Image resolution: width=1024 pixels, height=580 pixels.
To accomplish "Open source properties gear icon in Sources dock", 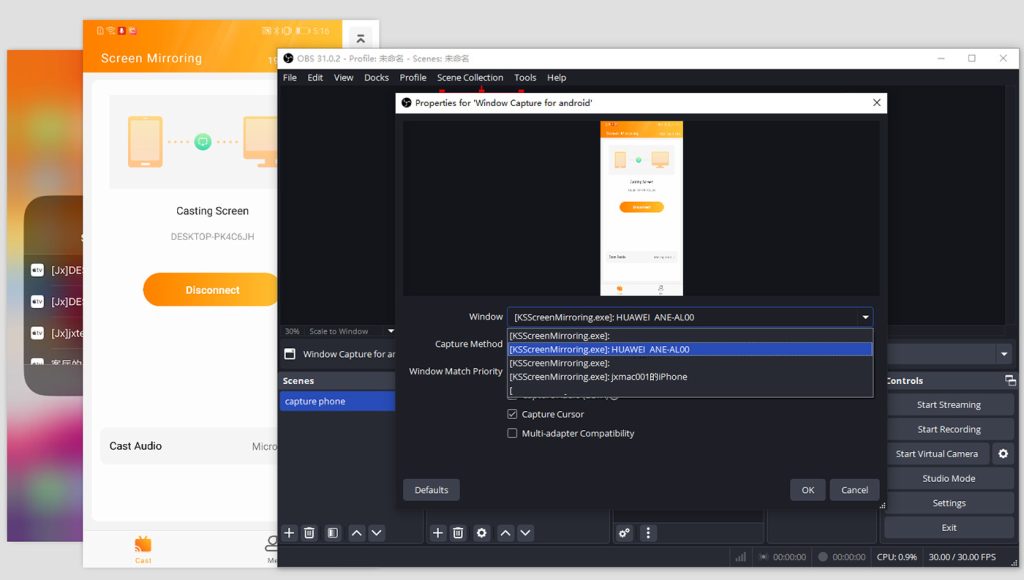I will (481, 533).
